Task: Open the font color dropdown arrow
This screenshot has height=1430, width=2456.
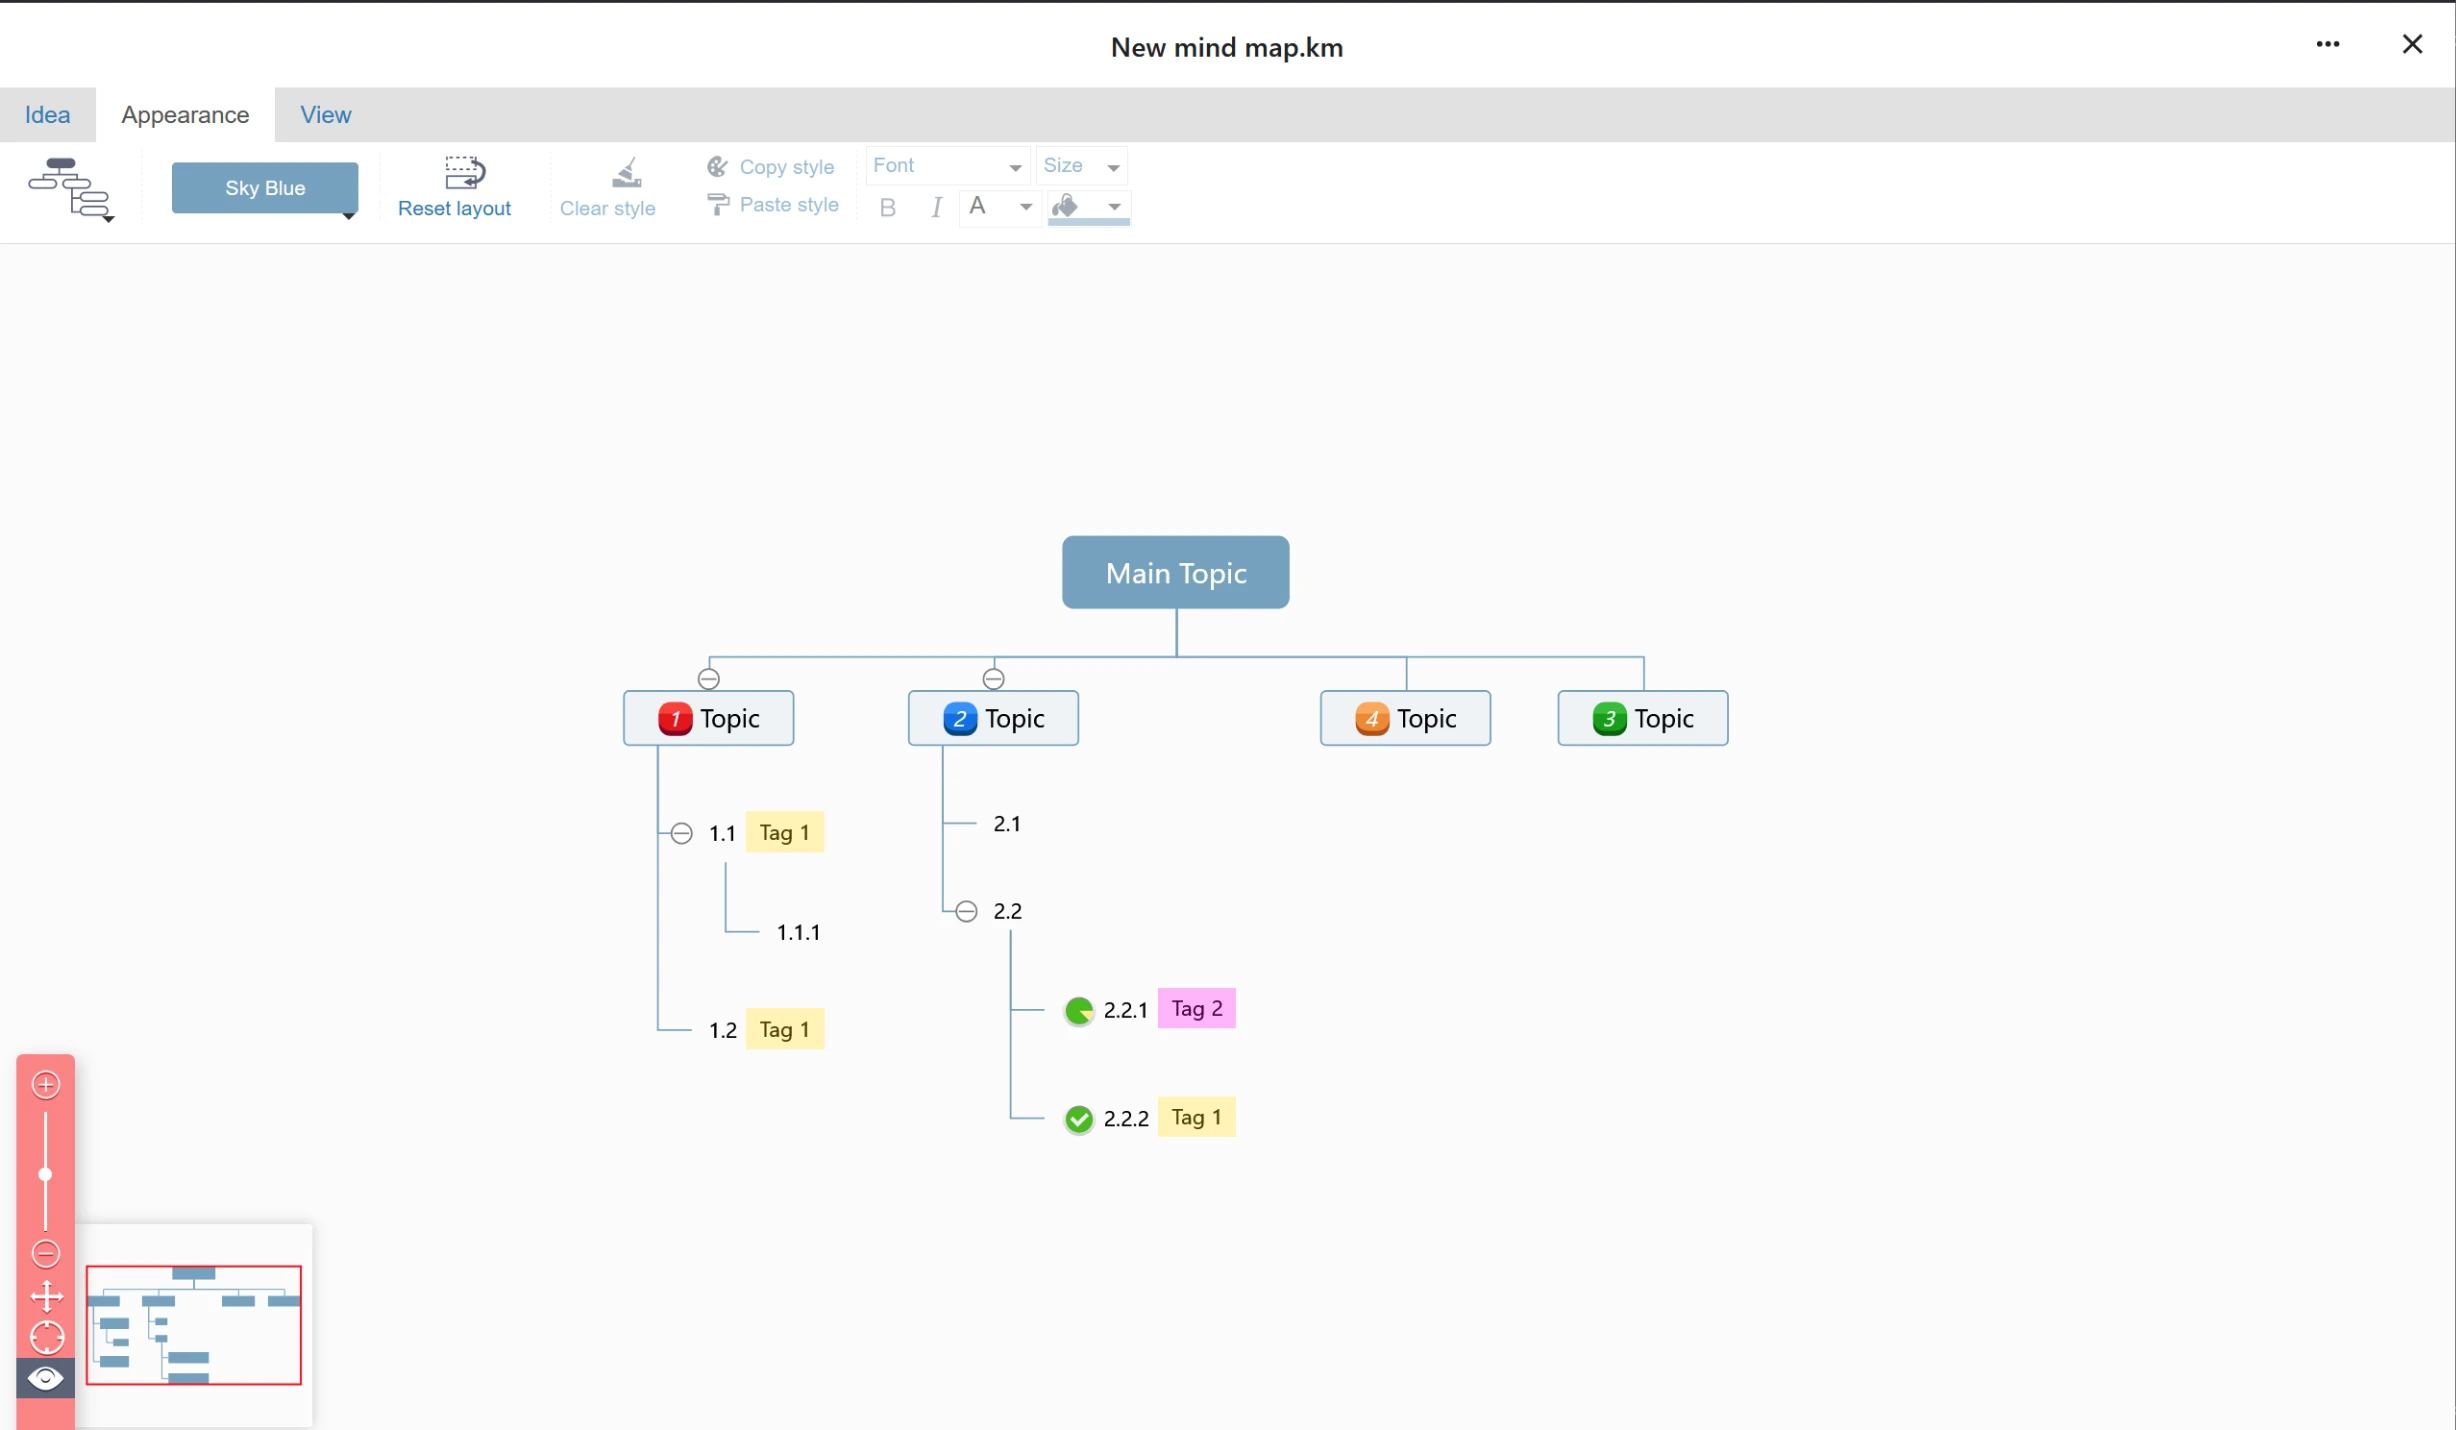Action: pos(1026,207)
